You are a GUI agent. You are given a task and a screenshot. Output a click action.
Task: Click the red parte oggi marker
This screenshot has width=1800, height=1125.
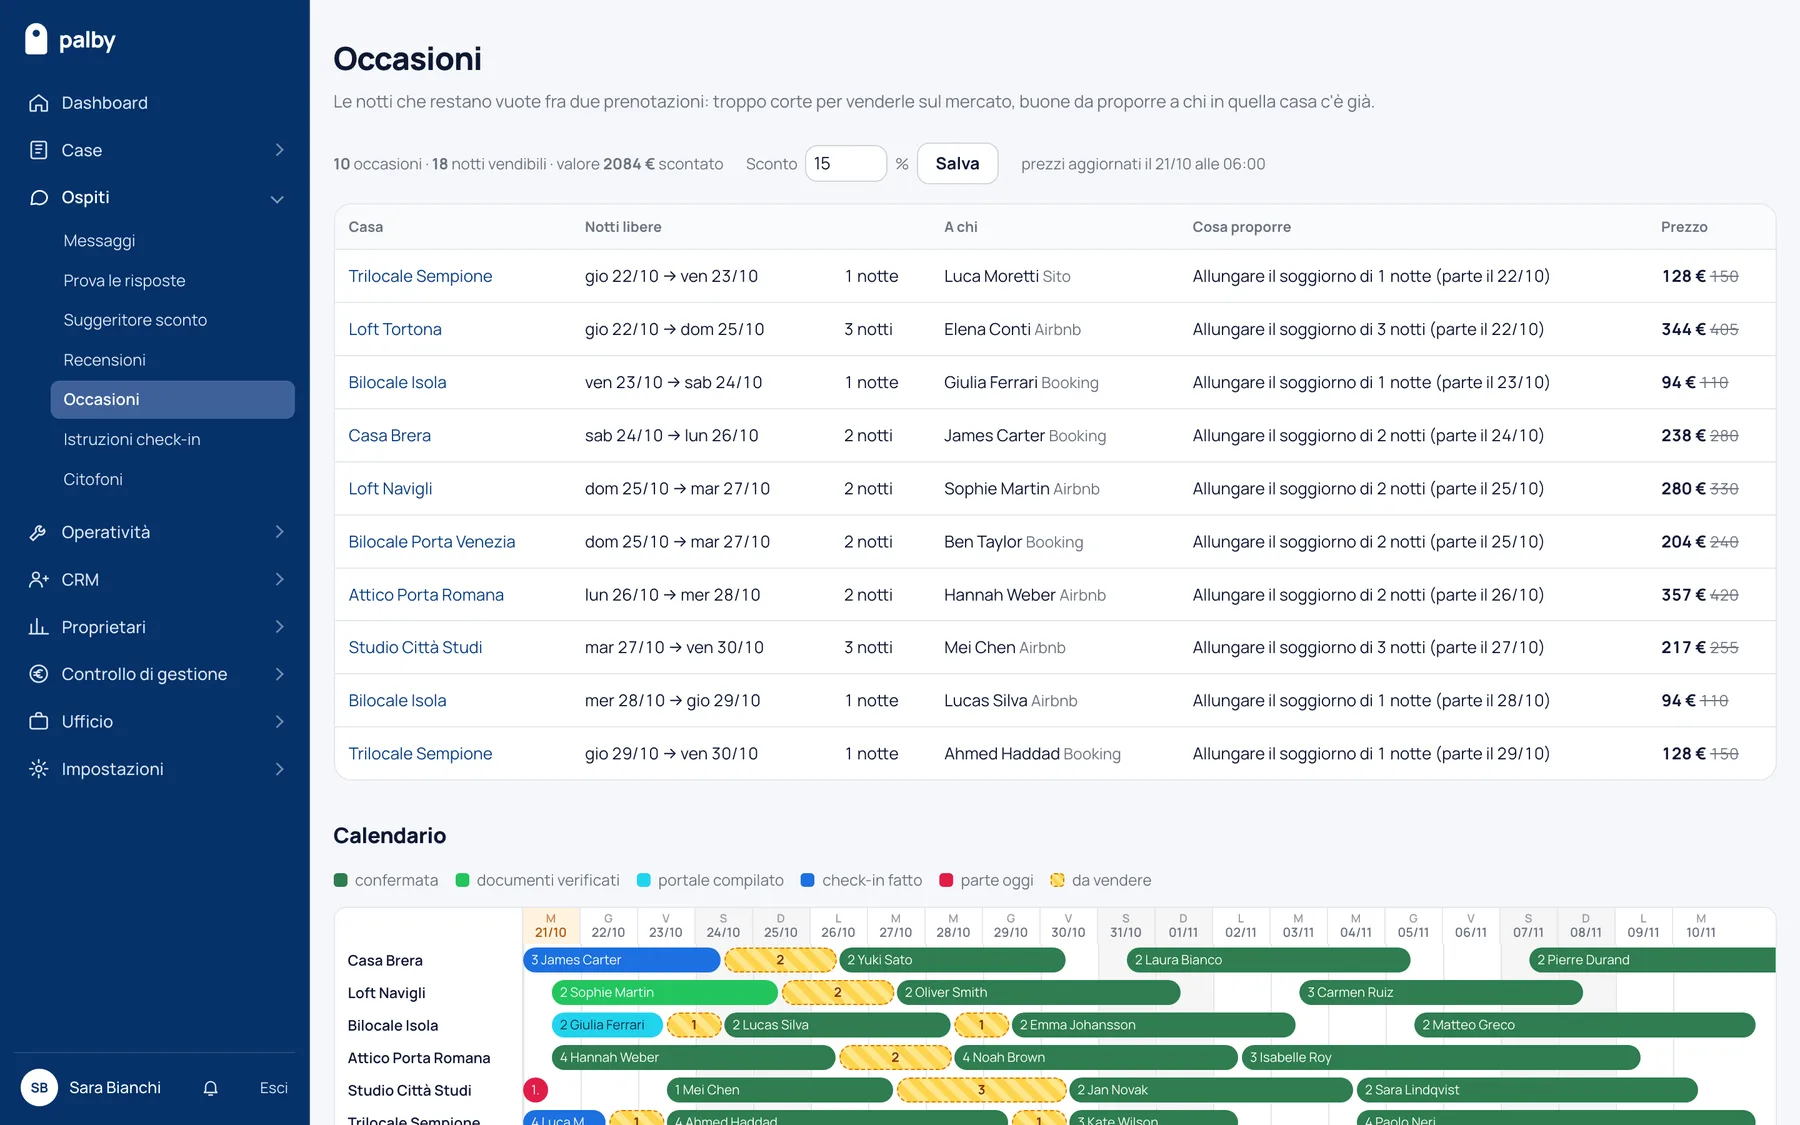point(536,1090)
